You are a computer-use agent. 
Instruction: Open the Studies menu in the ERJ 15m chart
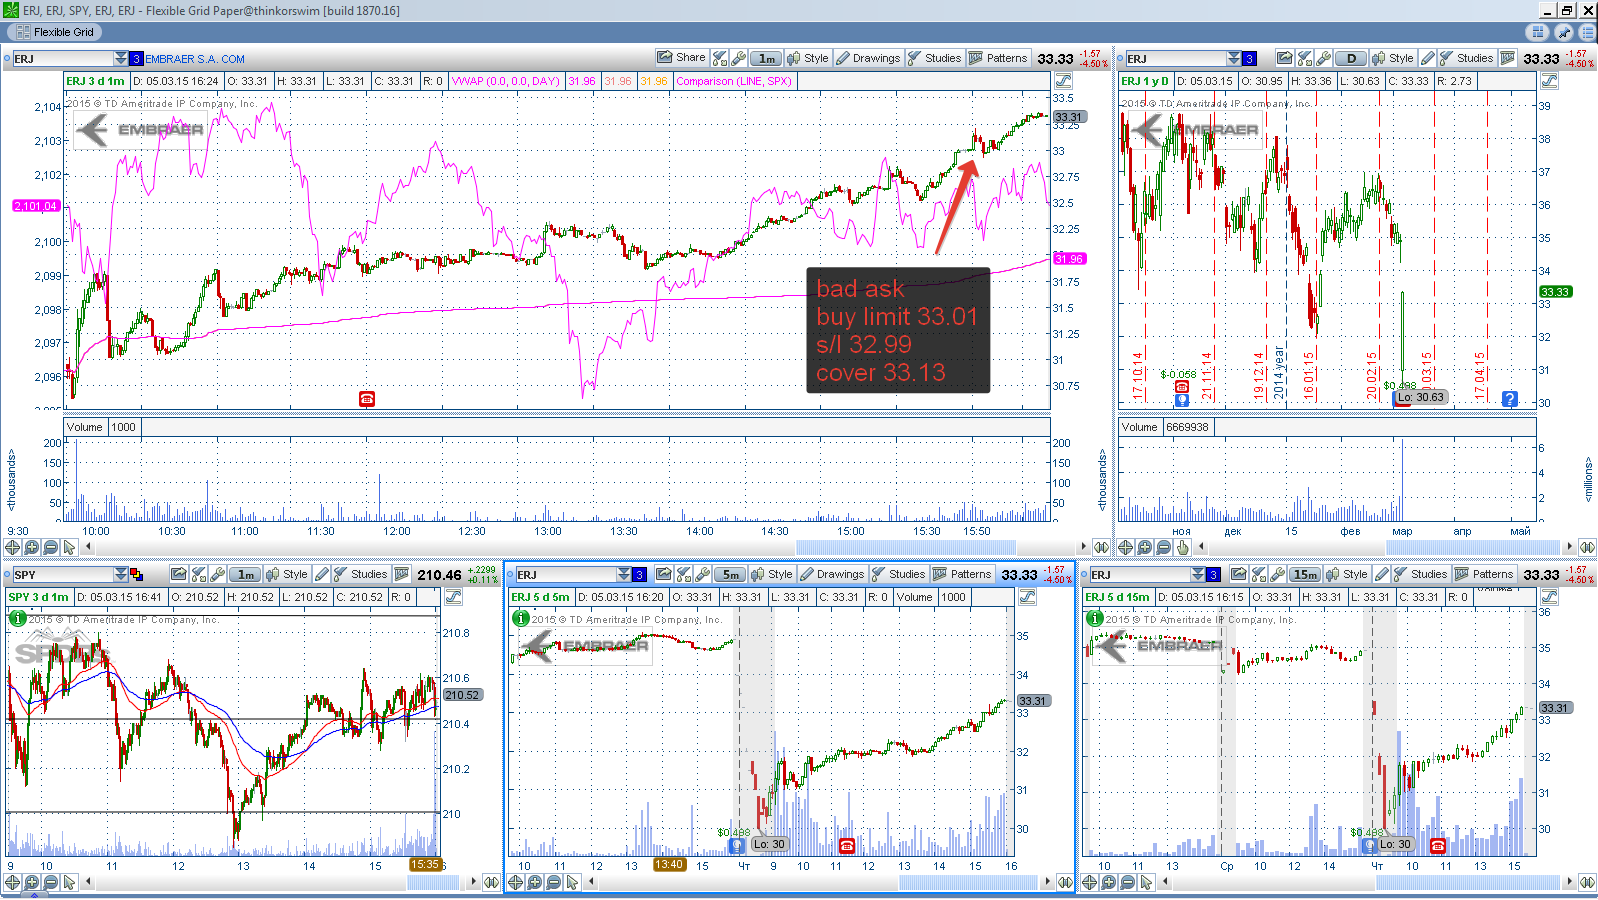(x=1420, y=574)
